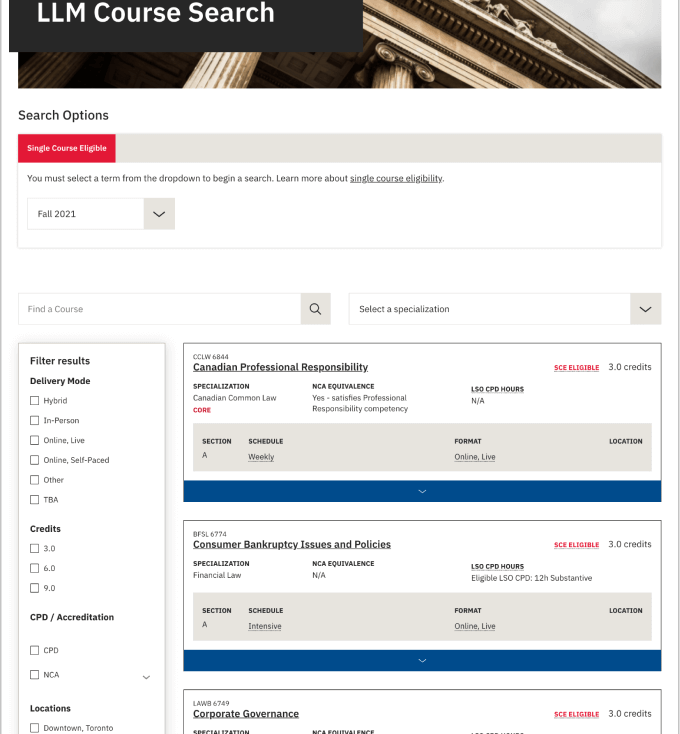Expand Consumer Bankruptcy Issues details blue bar
Screen dimensions: 680x734
422,661
